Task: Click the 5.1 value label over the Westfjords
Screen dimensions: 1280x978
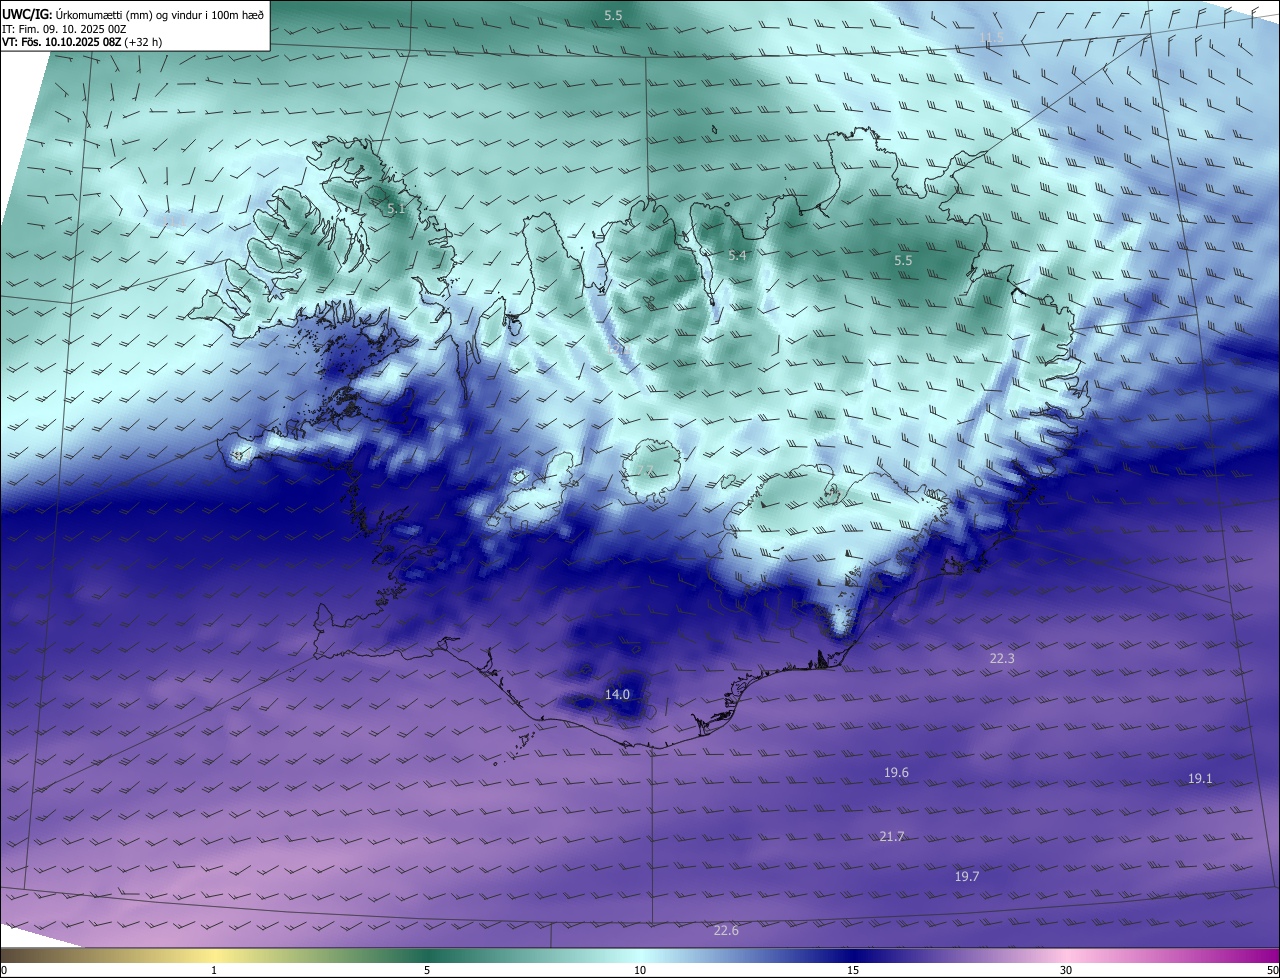Action: pyautogui.click(x=397, y=209)
